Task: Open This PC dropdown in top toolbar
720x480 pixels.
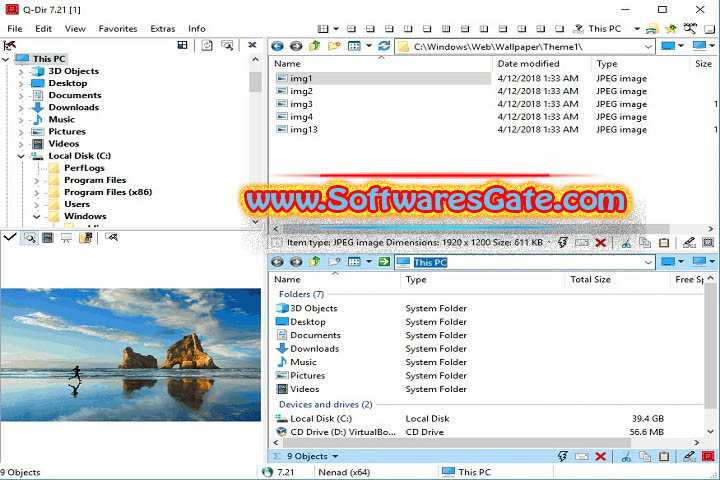Action: [x=637, y=28]
